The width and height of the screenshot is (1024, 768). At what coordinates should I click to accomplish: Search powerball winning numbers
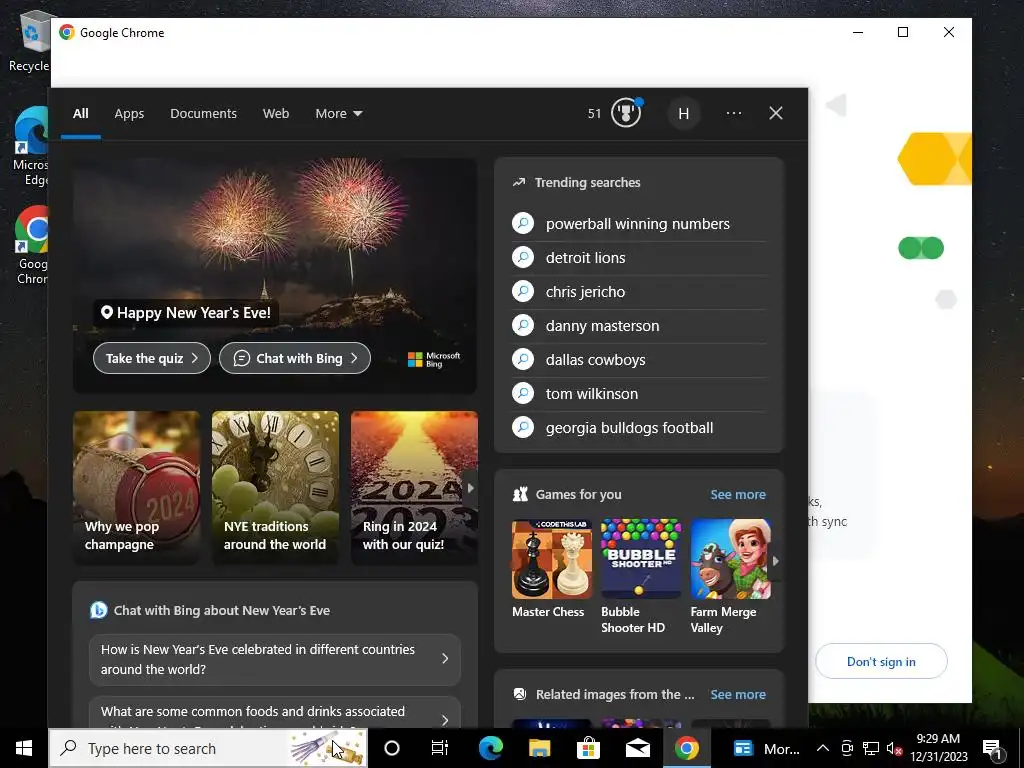coord(637,223)
